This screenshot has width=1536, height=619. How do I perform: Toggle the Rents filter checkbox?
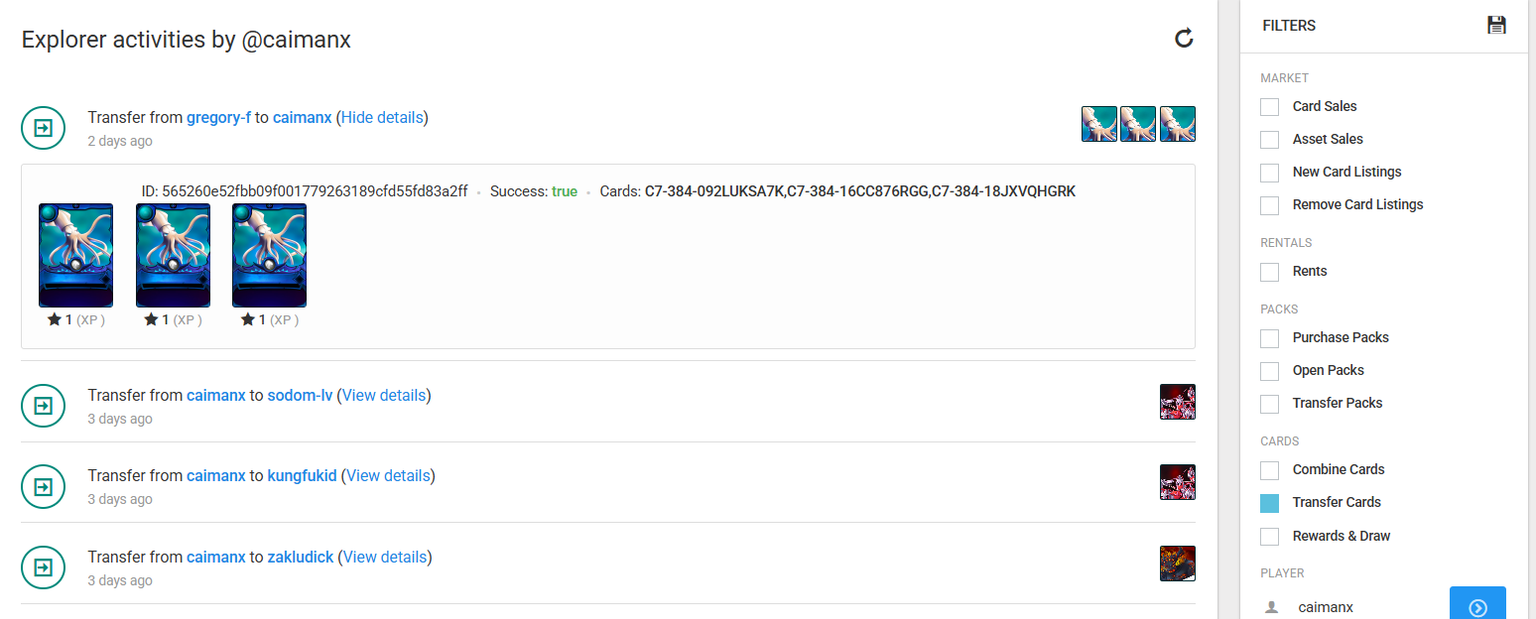[1270, 272]
